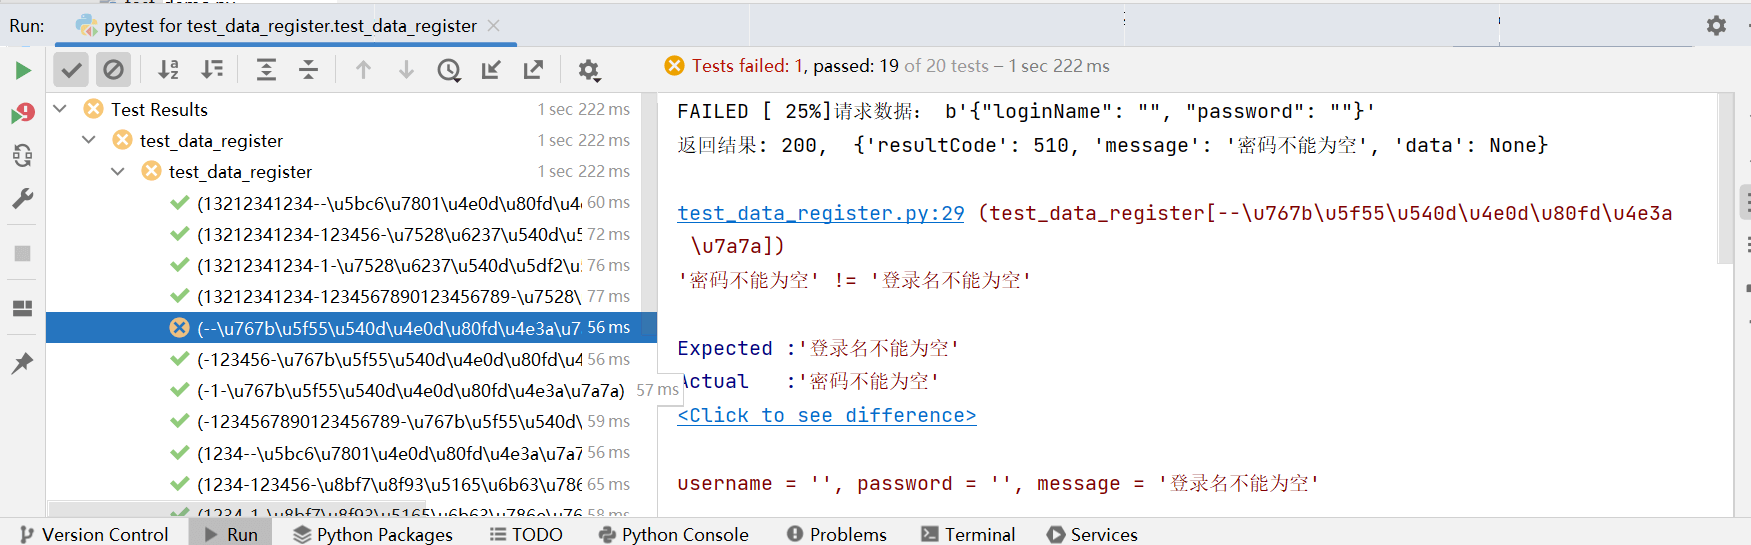Viewport: 1751px width, 545px height.
Task: Rerun tests with the green play button
Action: pos(23,70)
